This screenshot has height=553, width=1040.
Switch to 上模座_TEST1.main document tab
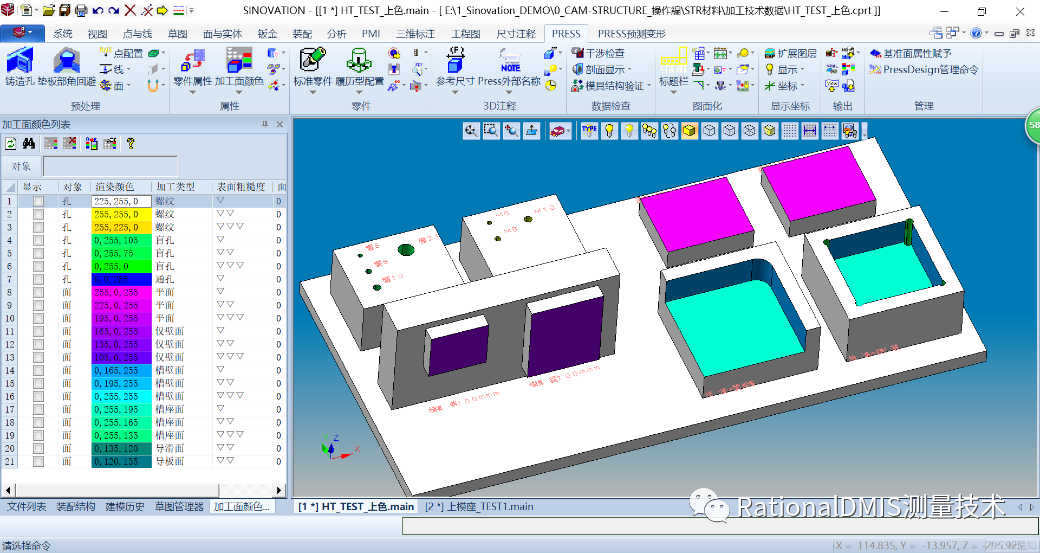pyautogui.click(x=479, y=507)
